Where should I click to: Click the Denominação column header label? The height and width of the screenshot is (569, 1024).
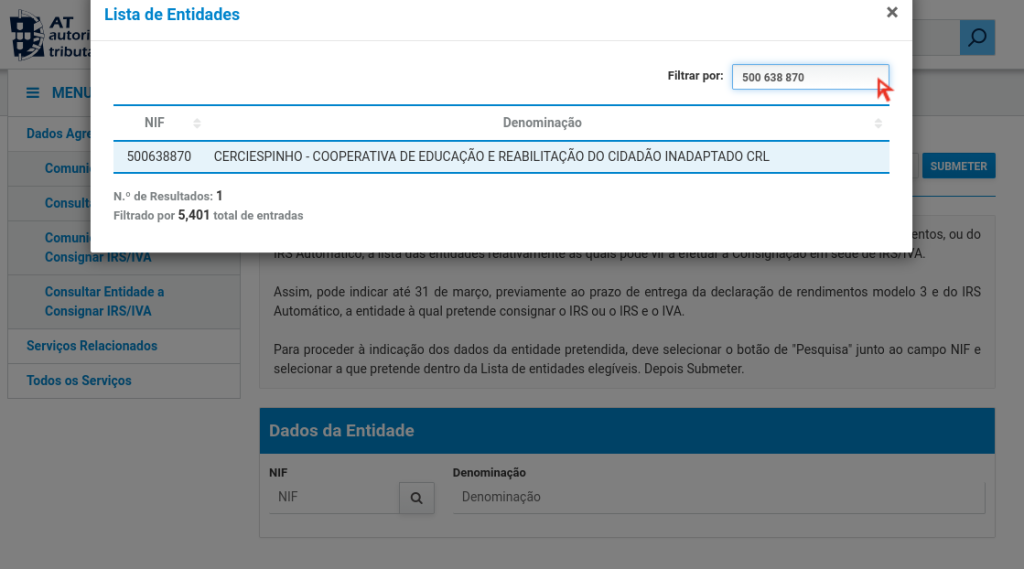tap(542, 123)
